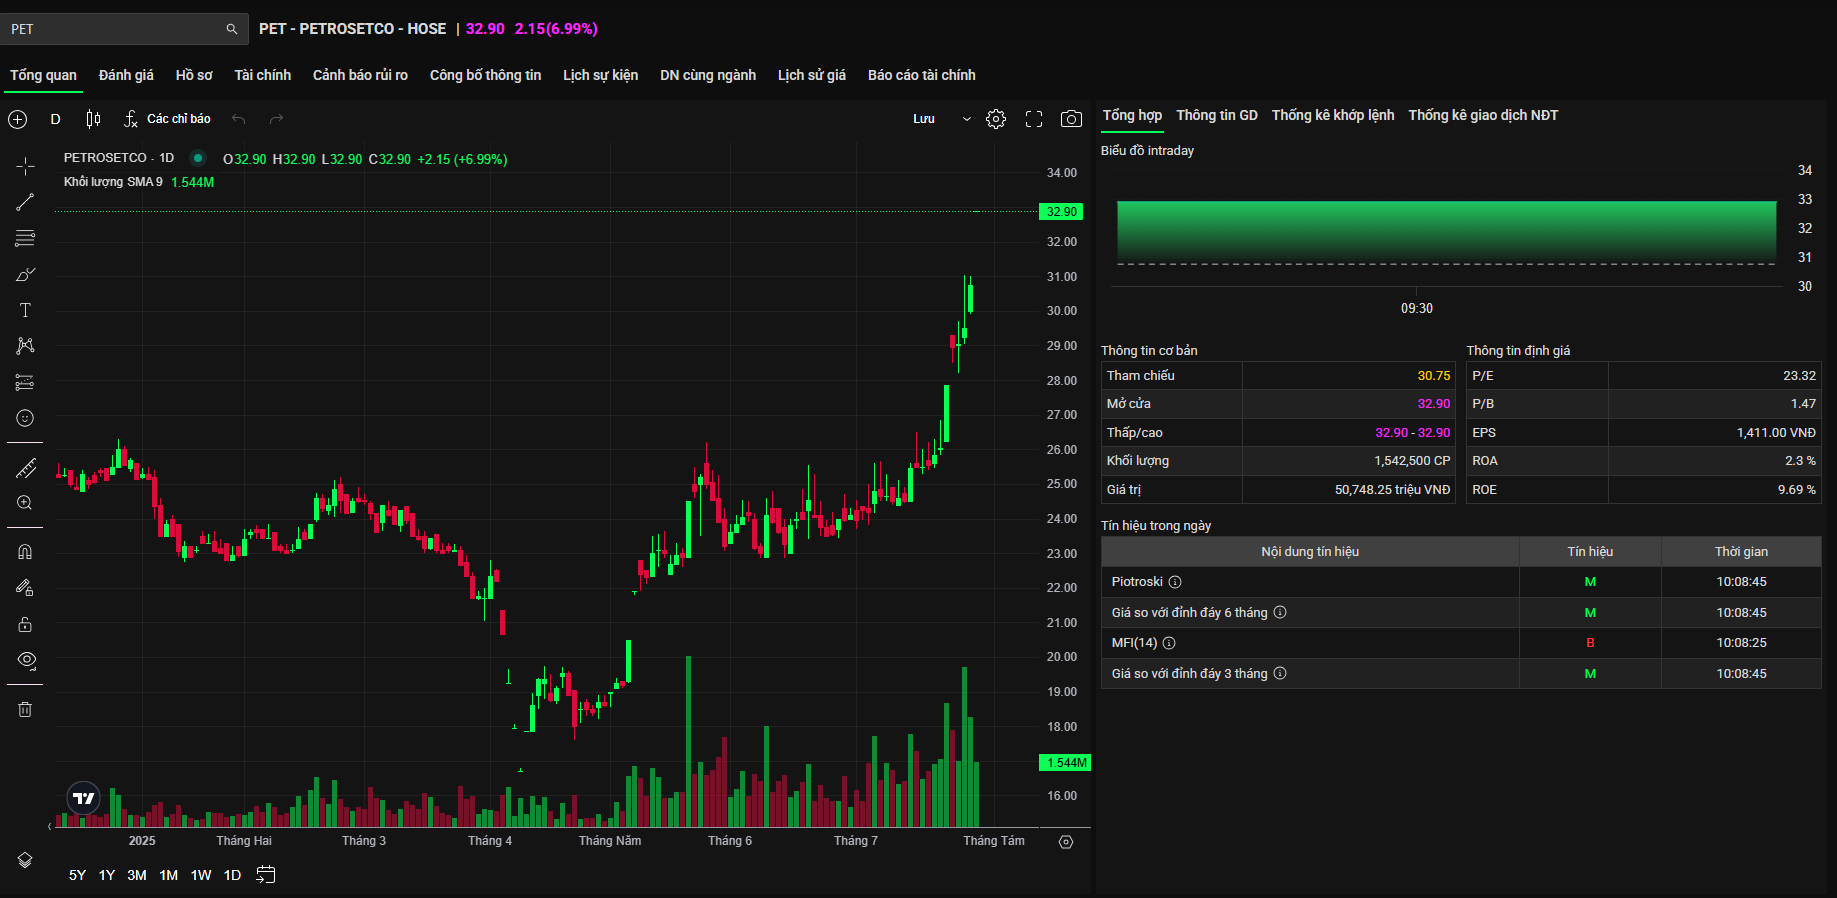This screenshot has width=1837, height=898.
Task: Open the Fibonacci retracement tool
Action: (x=25, y=238)
